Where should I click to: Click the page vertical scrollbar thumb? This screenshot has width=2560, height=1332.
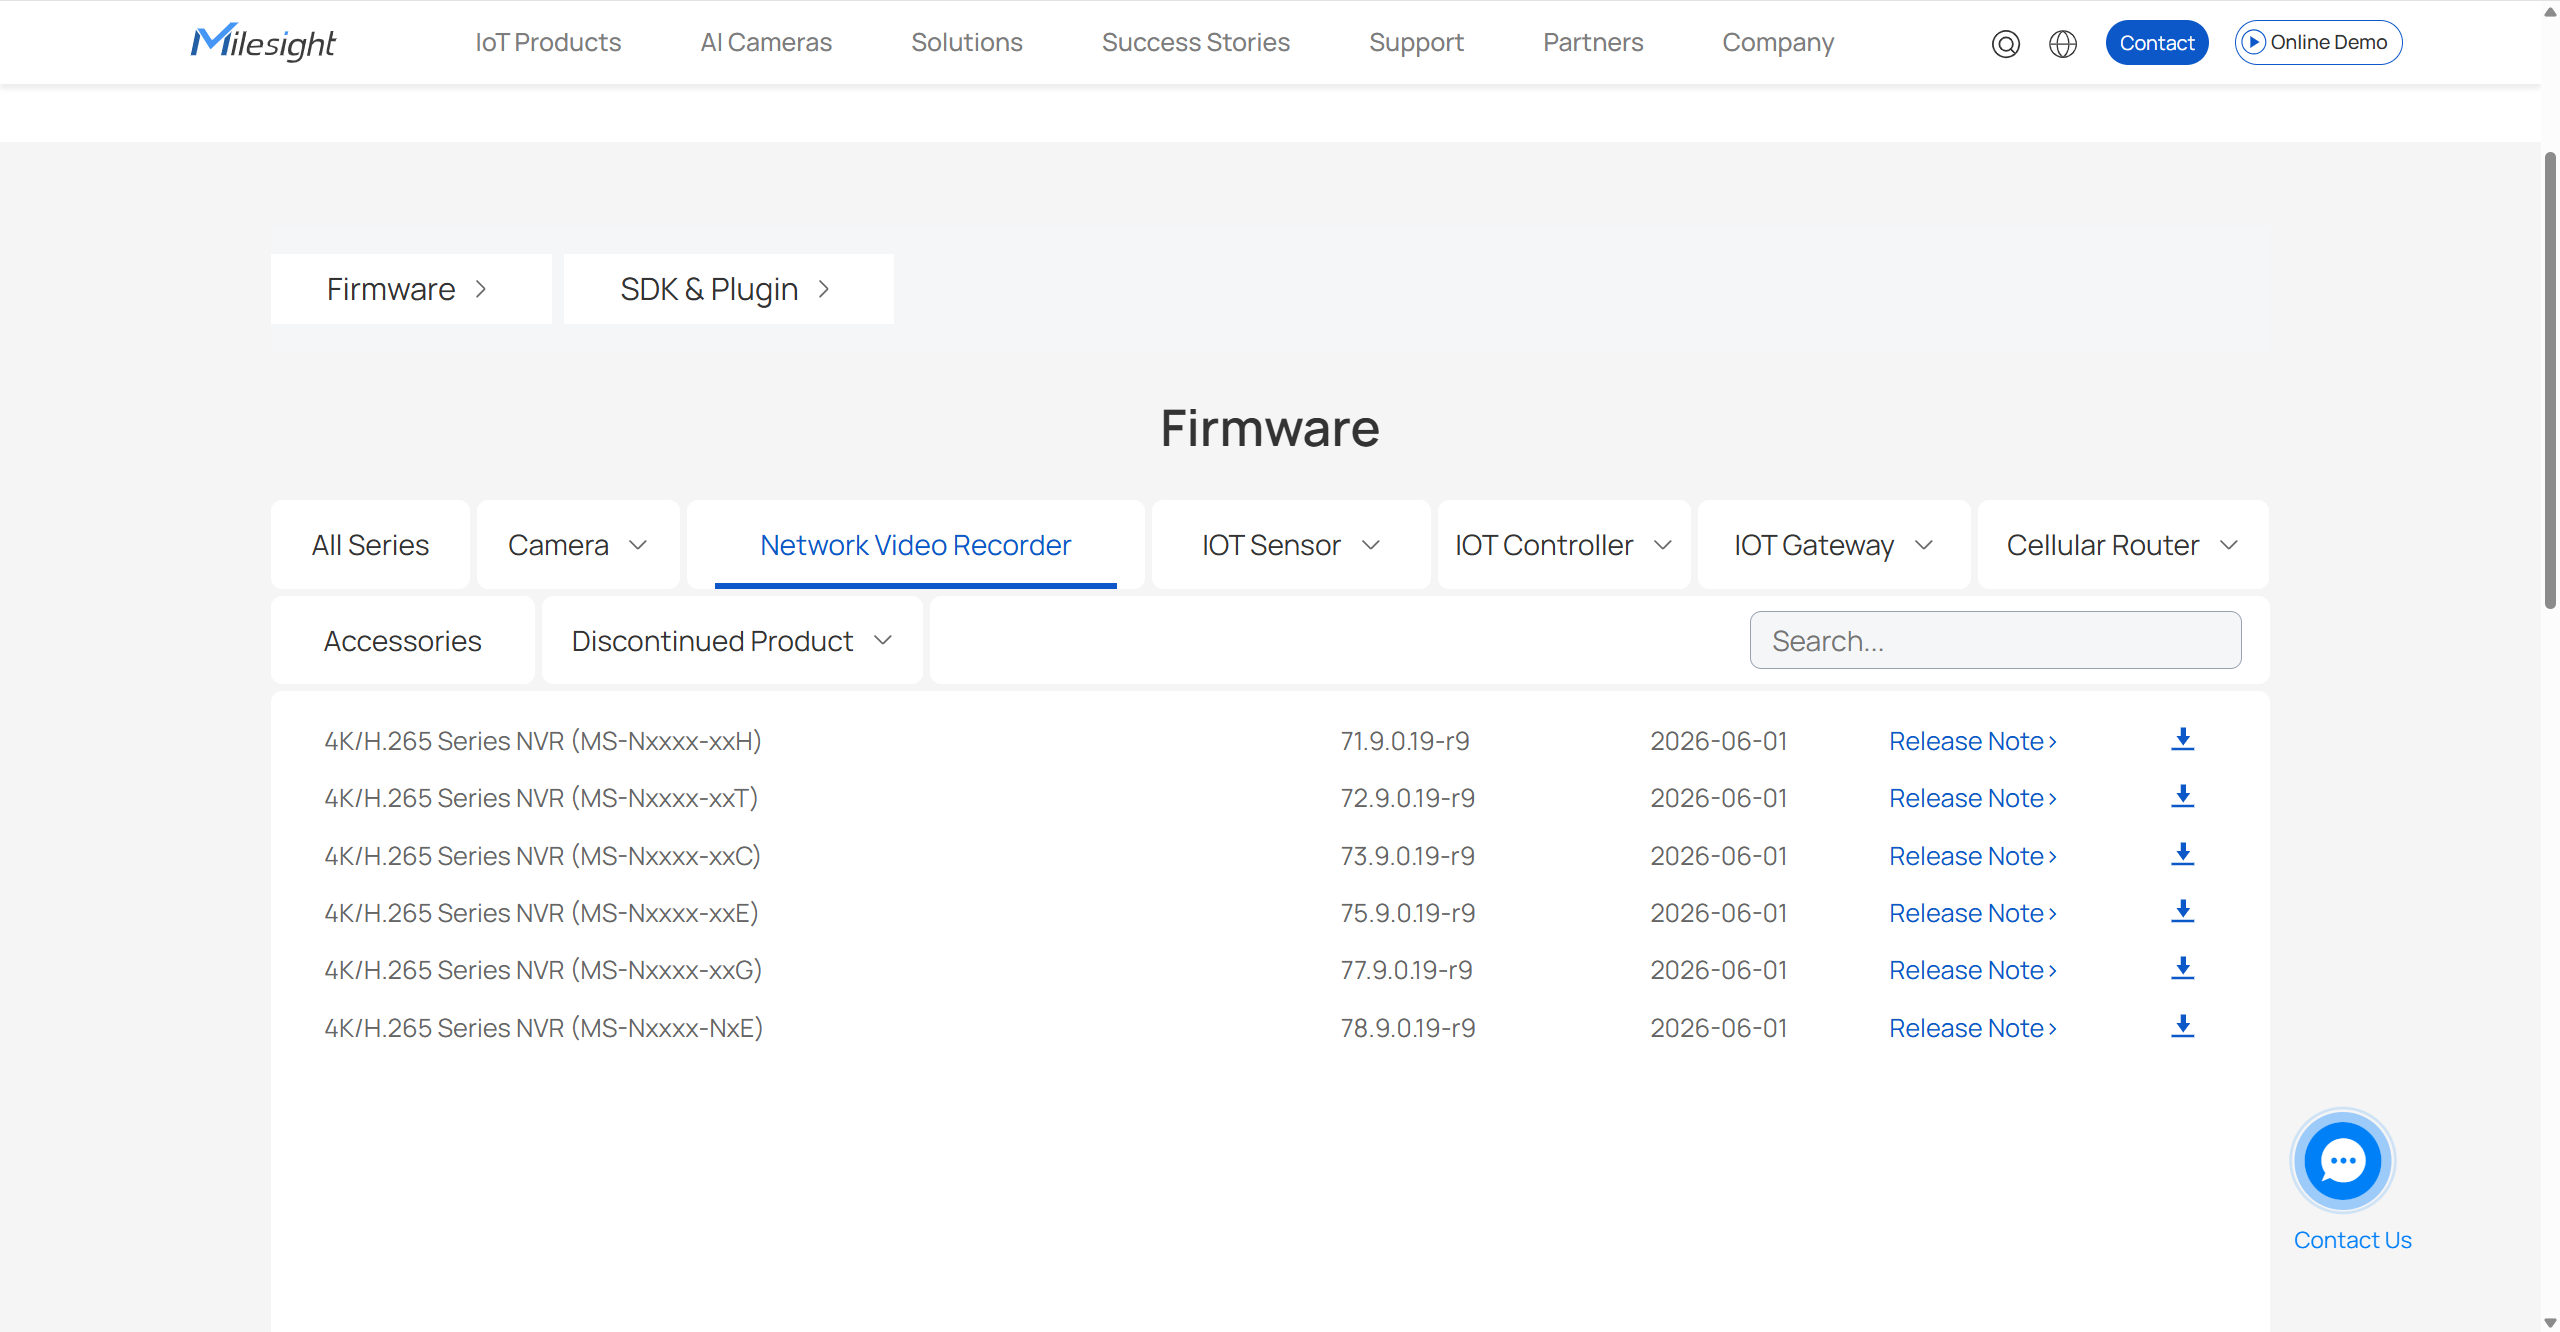coord(2550,380)
